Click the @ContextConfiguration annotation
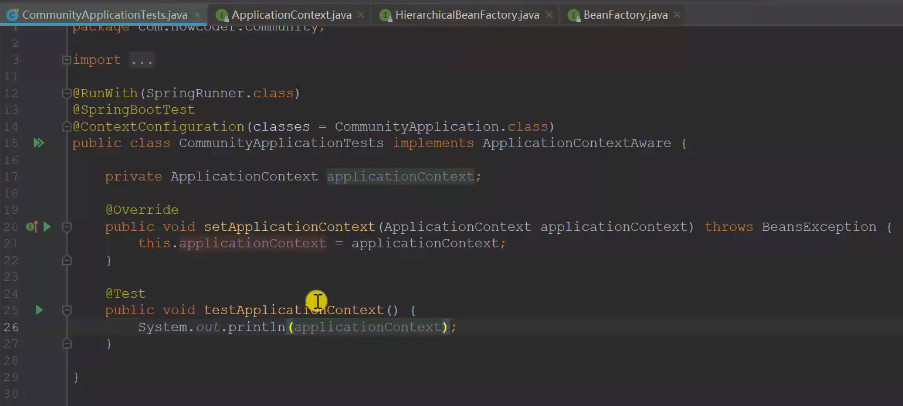903x406 pixels. point(158,127)
